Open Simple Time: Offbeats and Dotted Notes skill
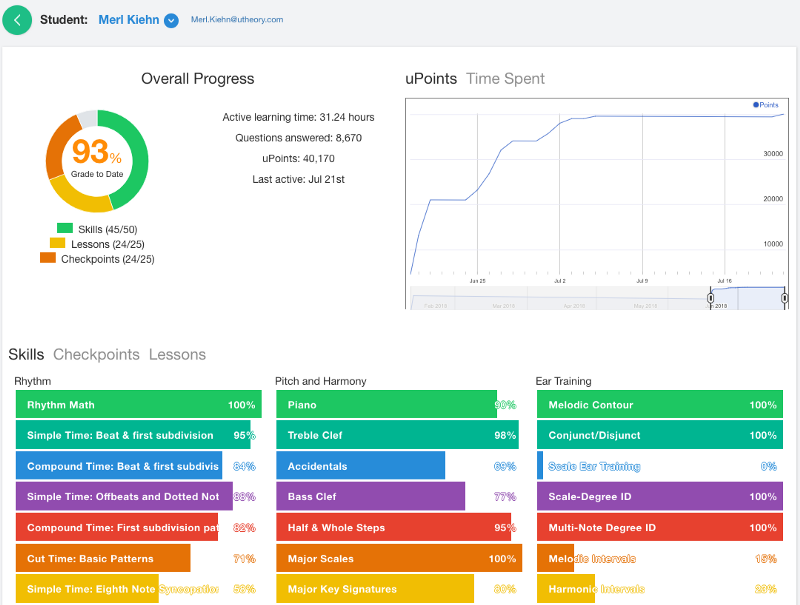Image resolution: width=800 pixels, height=605 pixels. click(x=139, y=496)
